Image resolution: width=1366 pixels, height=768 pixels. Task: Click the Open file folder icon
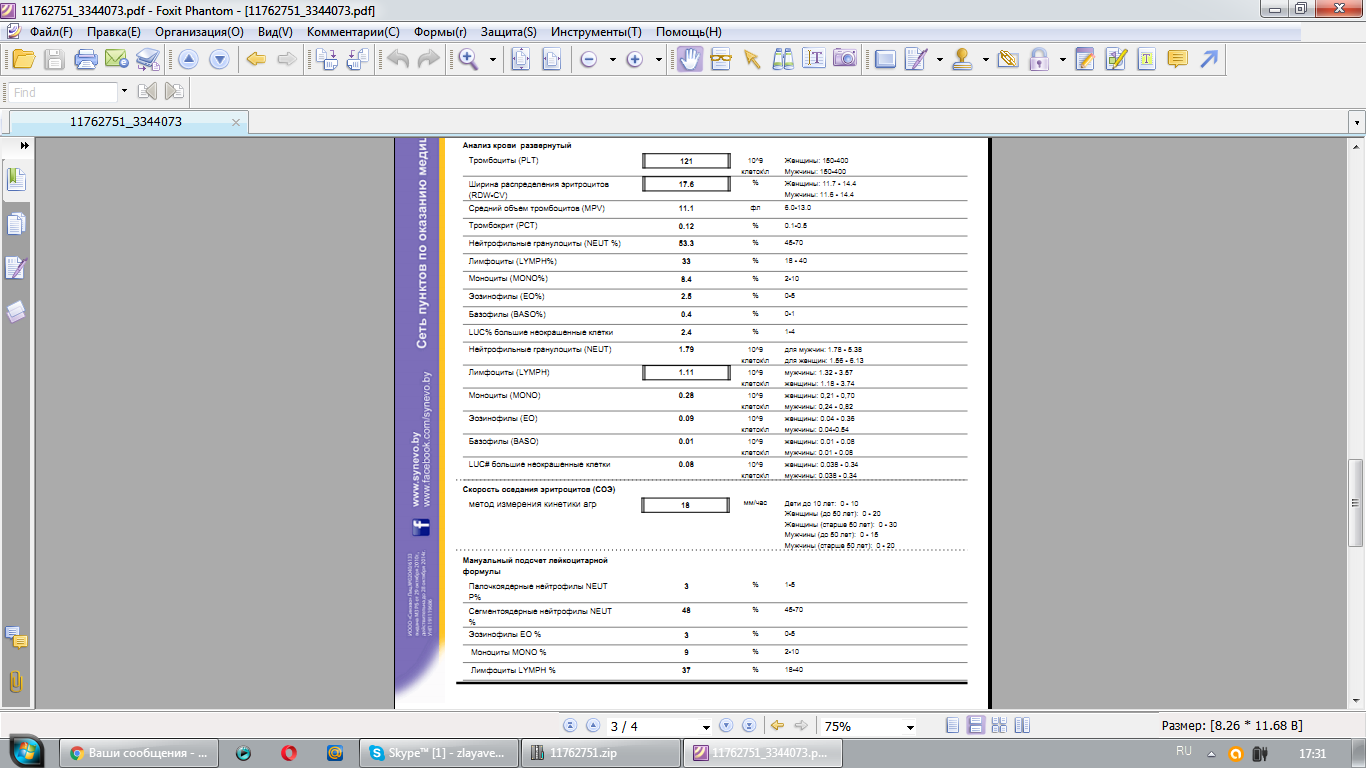[x=23, y=60]
